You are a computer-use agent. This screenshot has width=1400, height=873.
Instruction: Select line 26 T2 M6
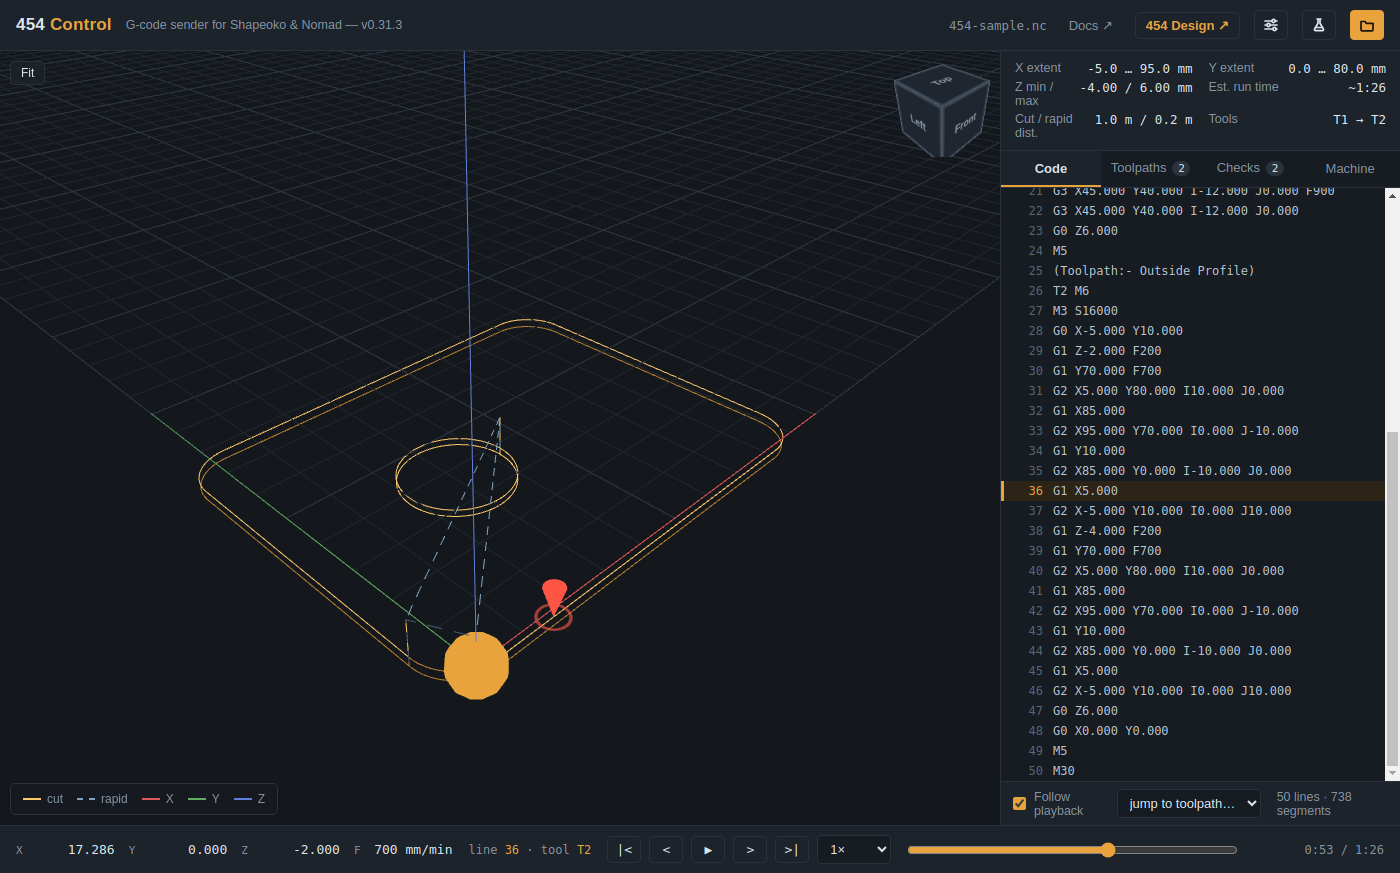pyautogui.click(x=1193, y=291)
